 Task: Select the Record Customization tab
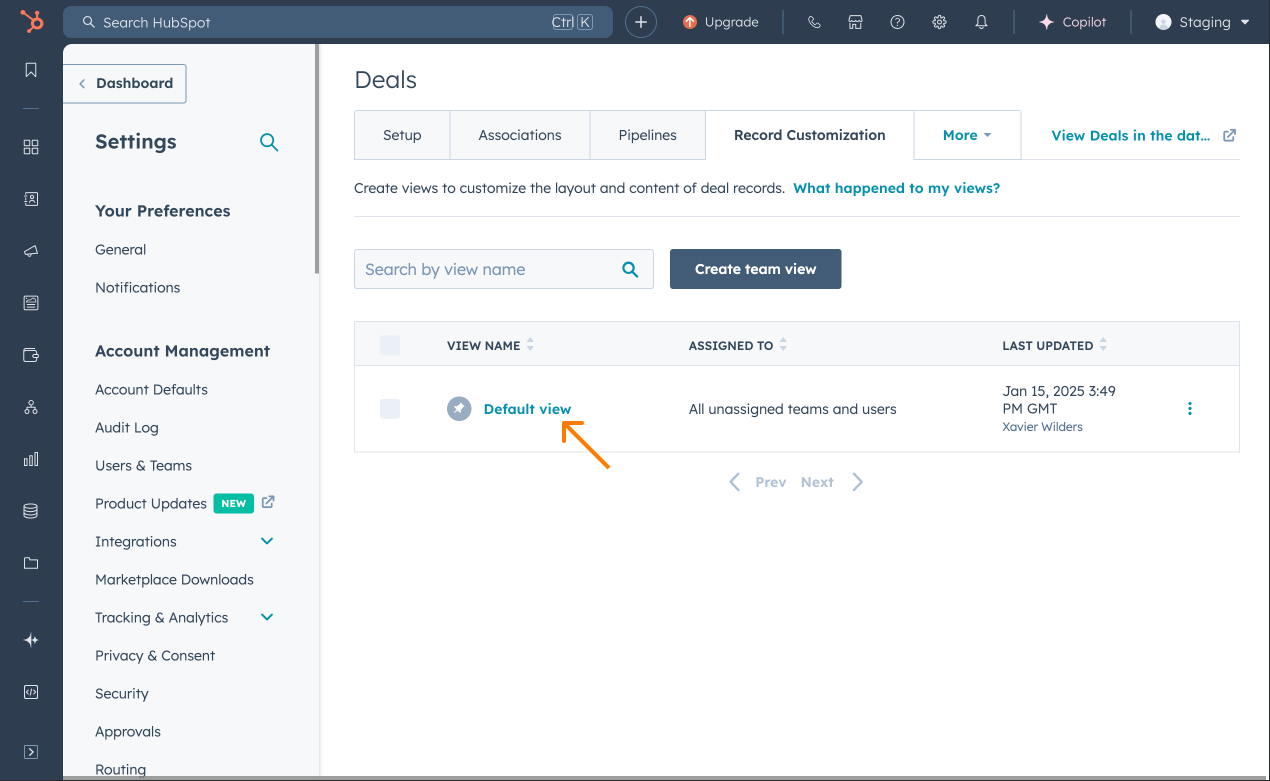[x=810, y=135]
